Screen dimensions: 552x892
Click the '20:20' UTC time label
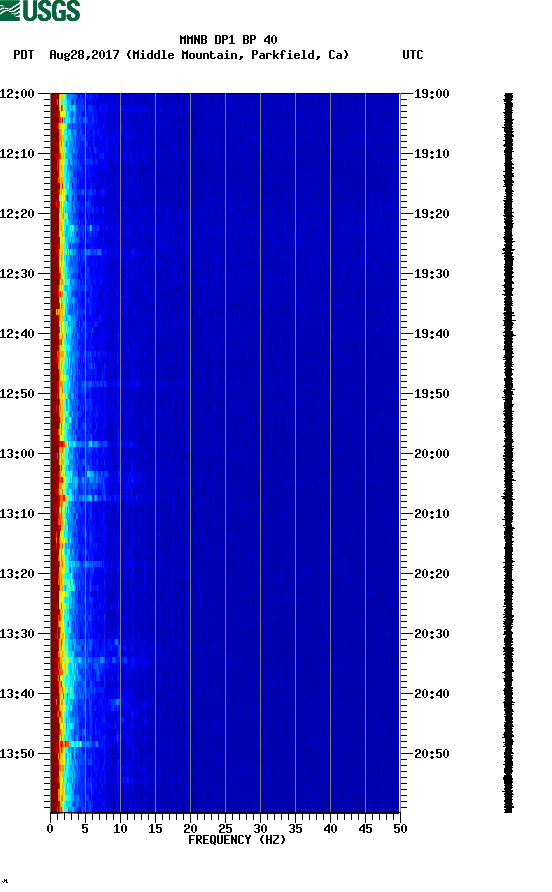point(431,574)
